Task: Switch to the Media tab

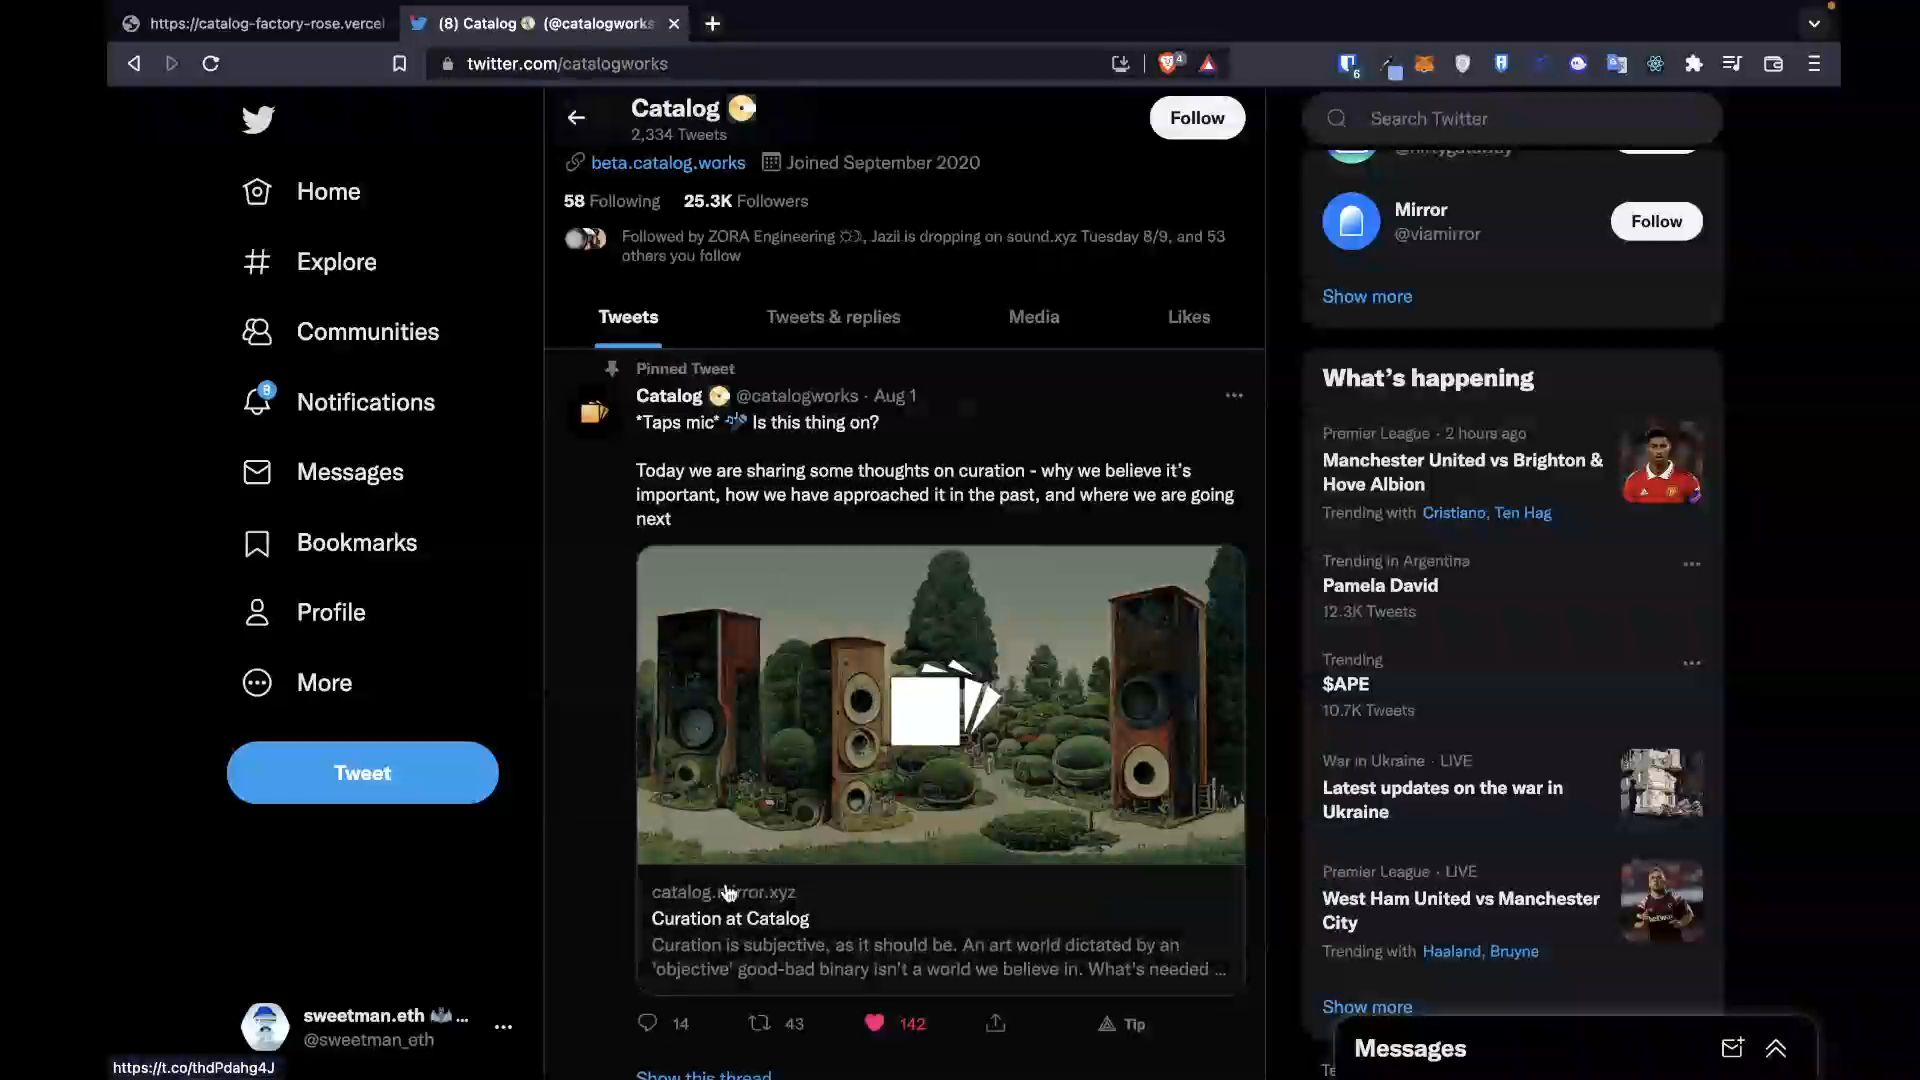Action: coord(1034,317)
